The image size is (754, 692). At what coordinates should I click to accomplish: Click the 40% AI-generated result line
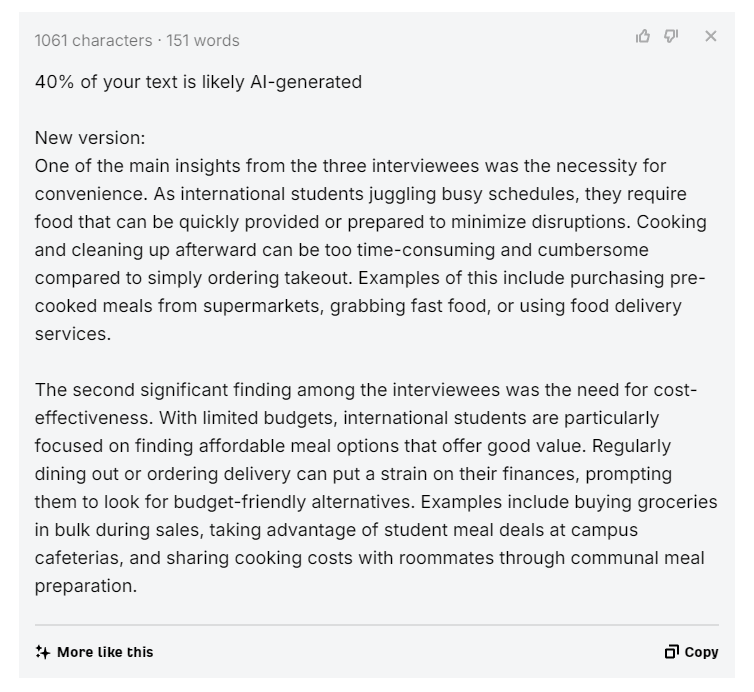point(198,82)
